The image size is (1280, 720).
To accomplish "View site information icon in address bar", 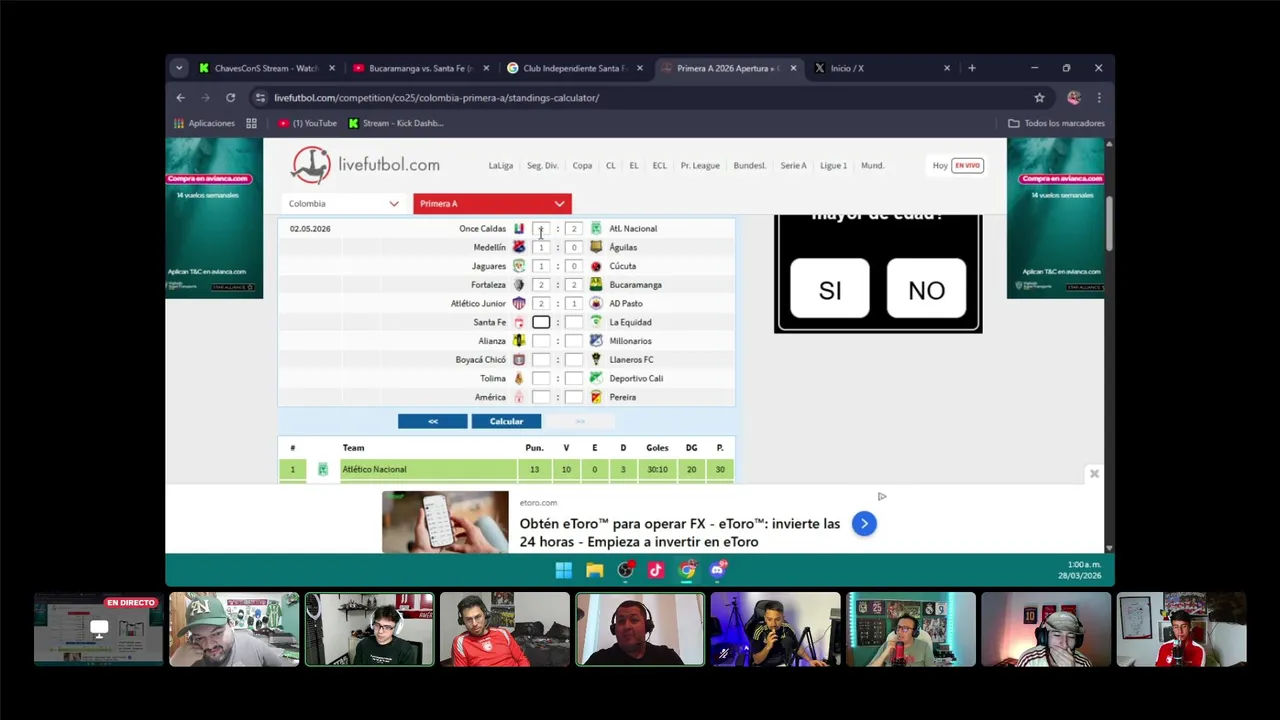I will (x=260, y=97).
